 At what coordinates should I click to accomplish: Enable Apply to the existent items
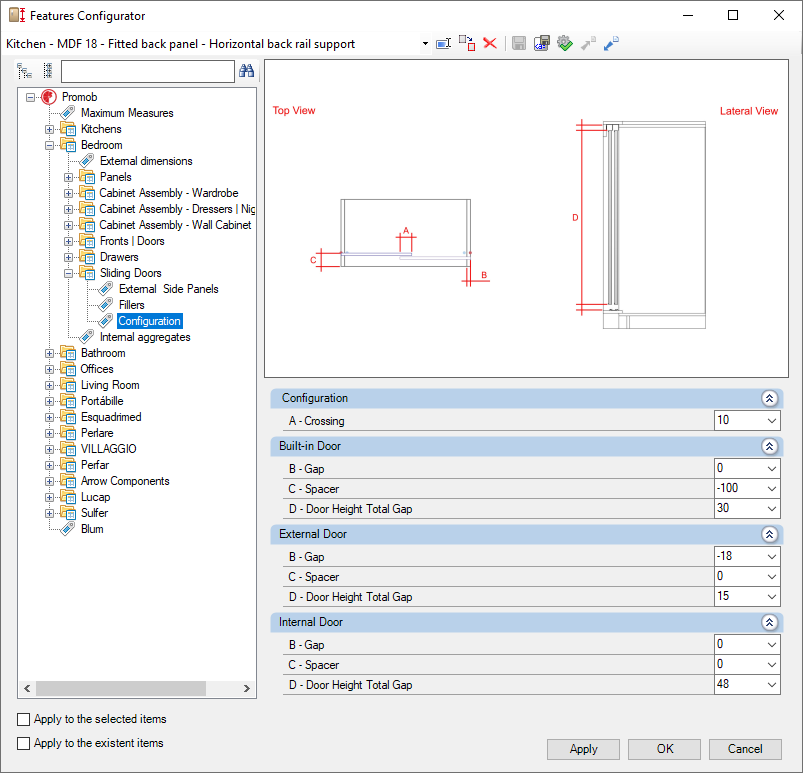pyautogui.click(x=24, y=743)
